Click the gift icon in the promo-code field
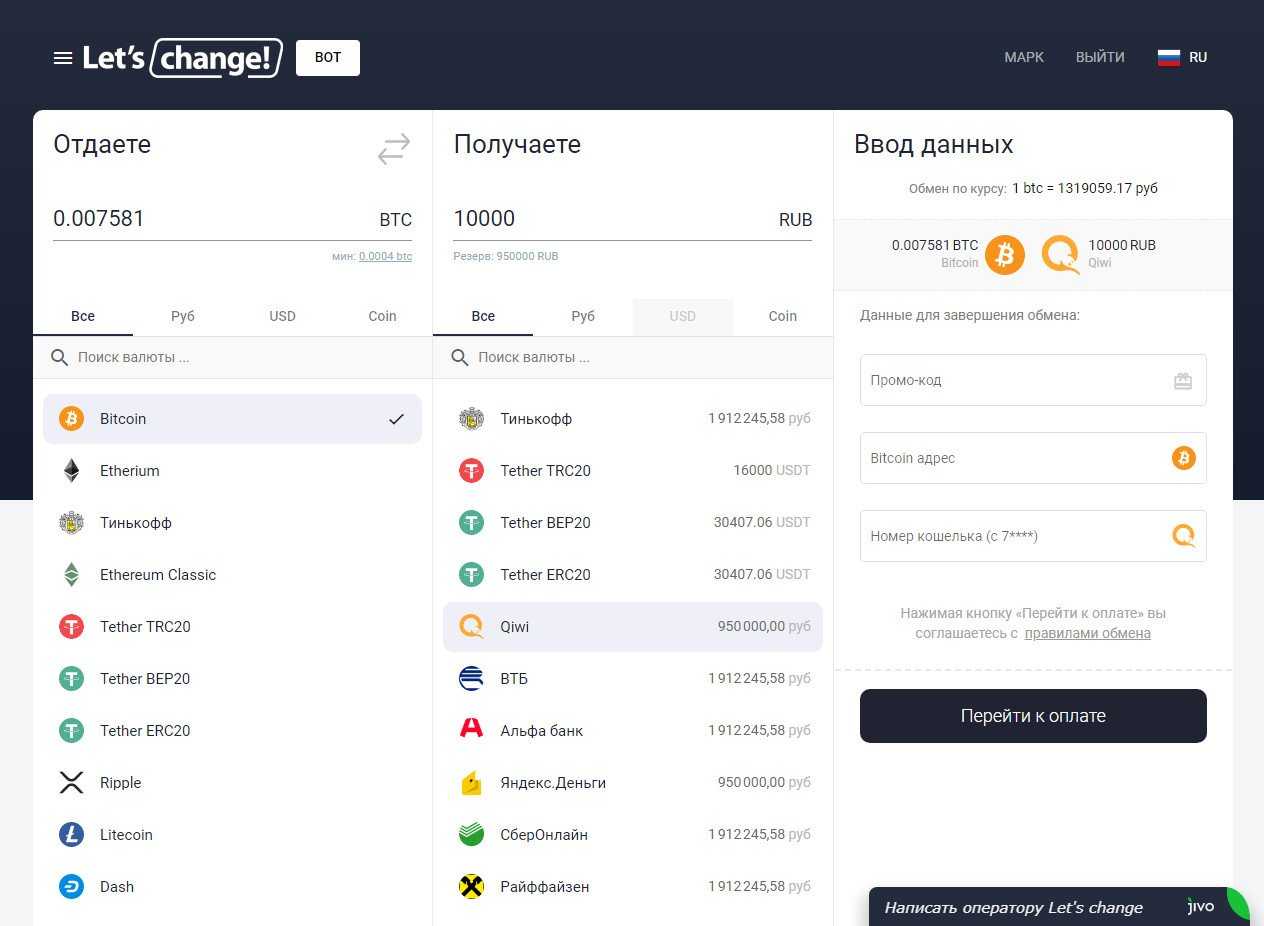 coord(1183,381)
